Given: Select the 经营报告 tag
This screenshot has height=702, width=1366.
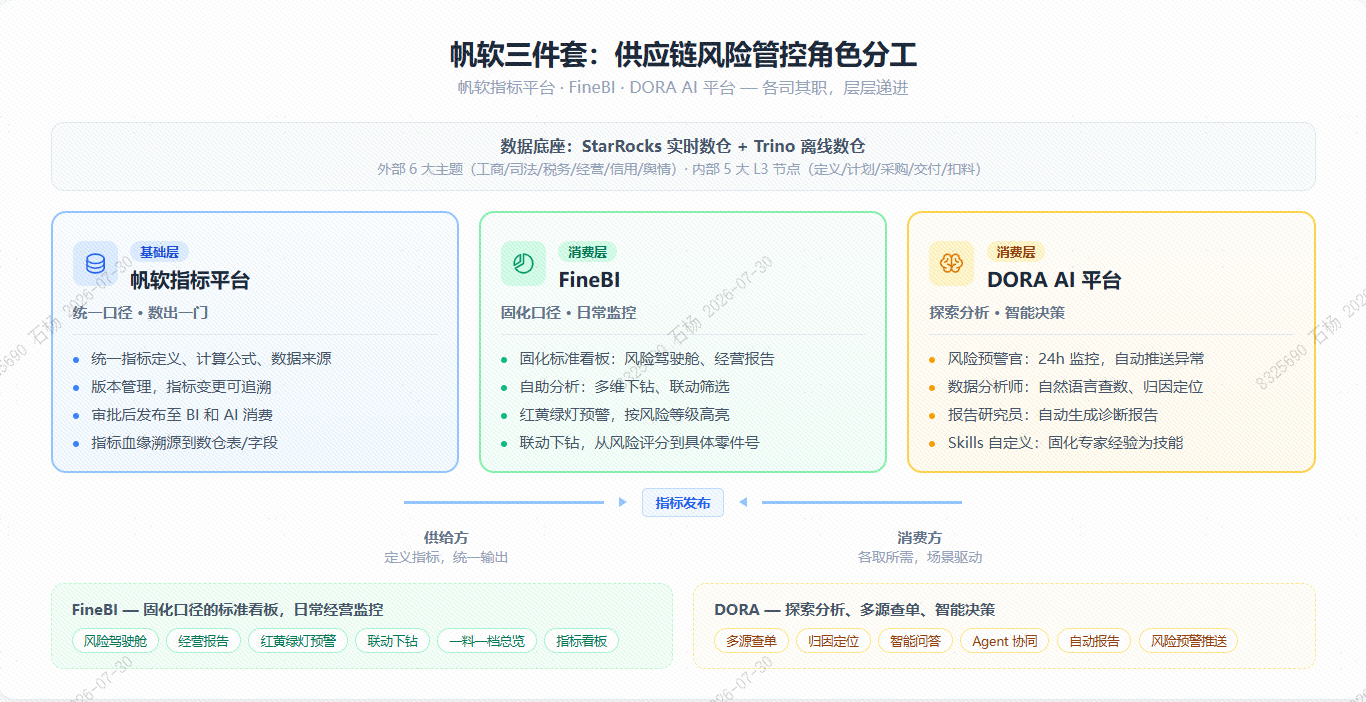Looking at the screenshot, I should click(203, 641).
